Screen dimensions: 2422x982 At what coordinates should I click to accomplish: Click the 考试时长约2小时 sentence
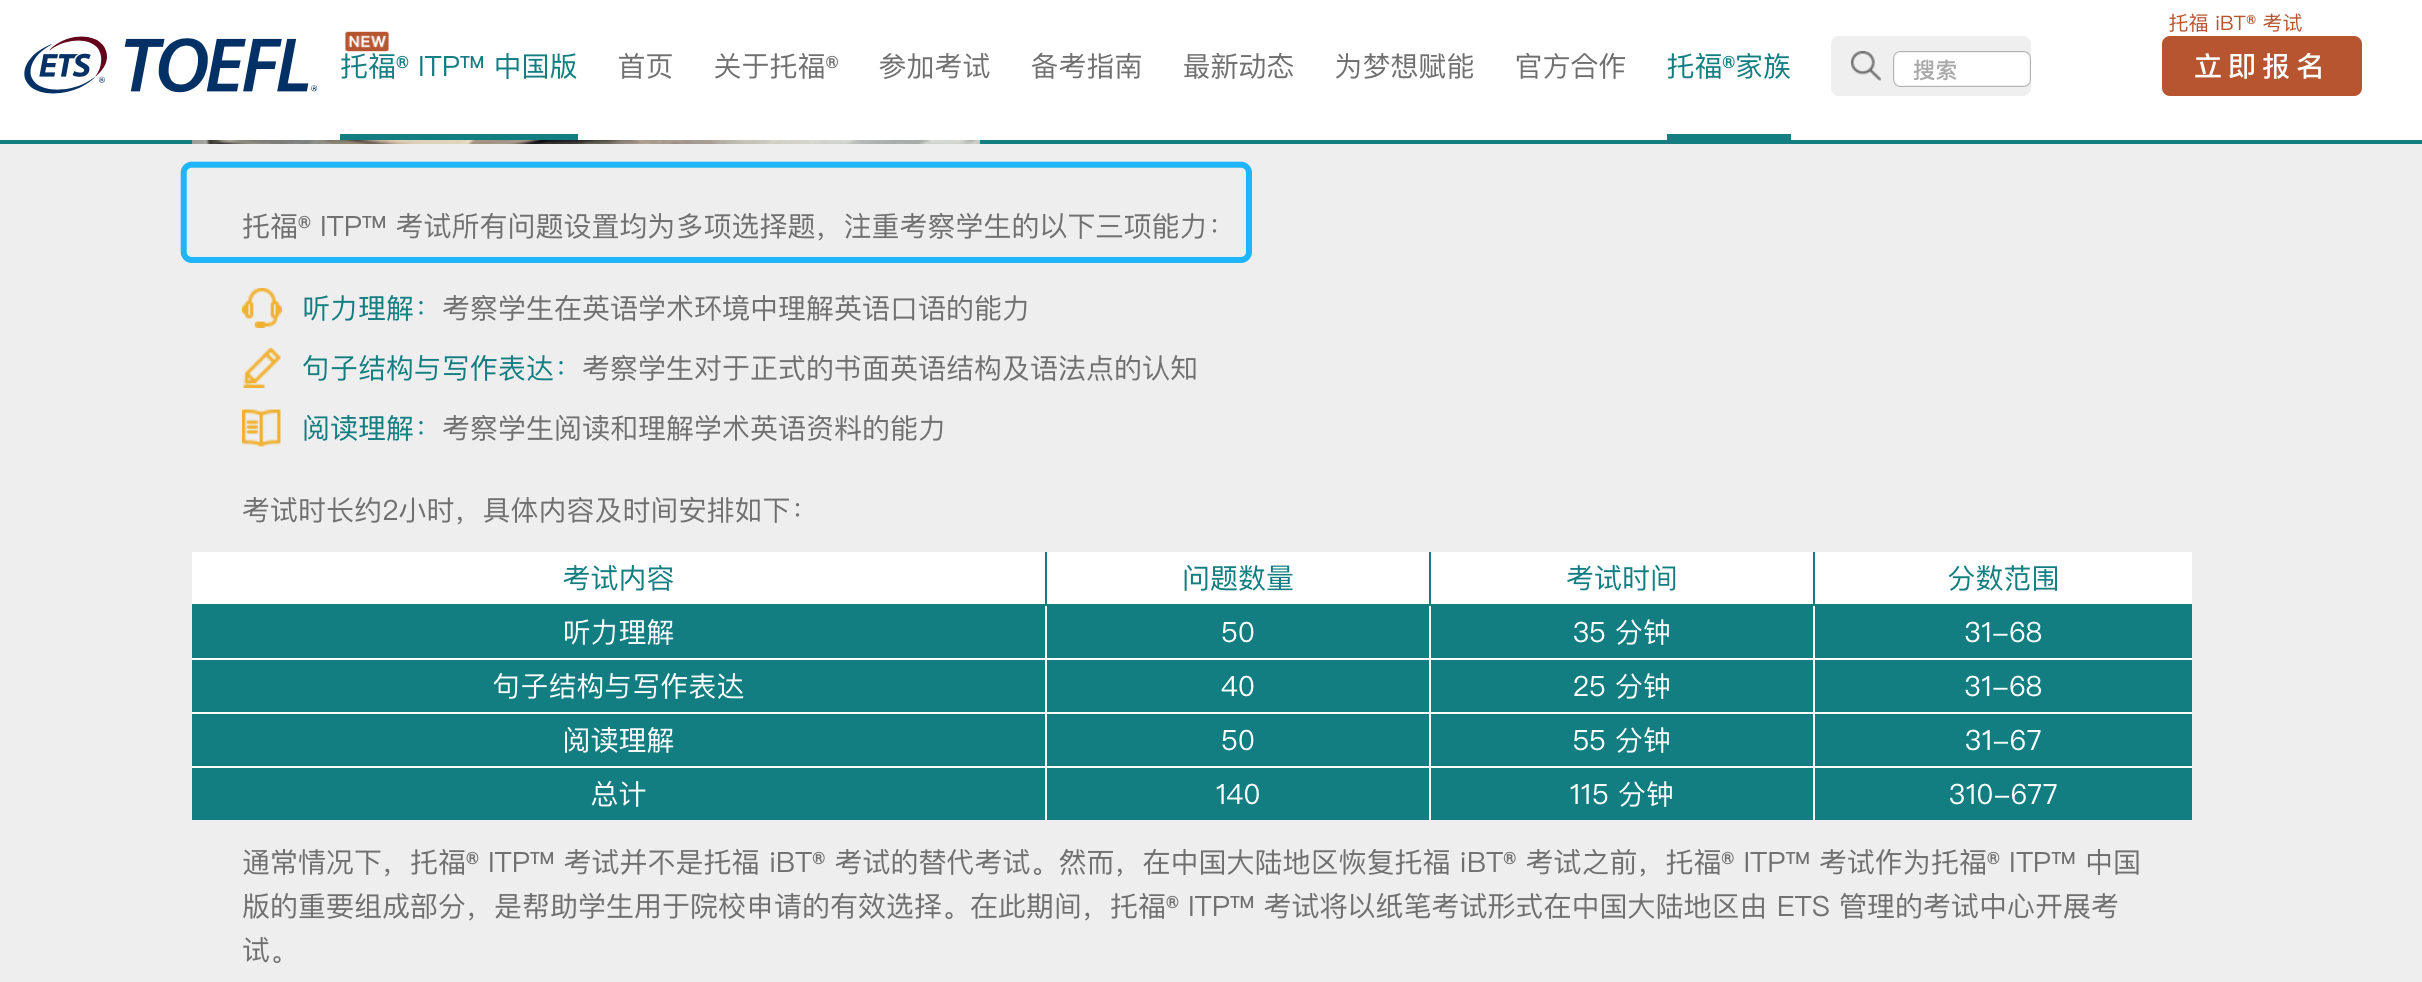[x=522, y=510]
